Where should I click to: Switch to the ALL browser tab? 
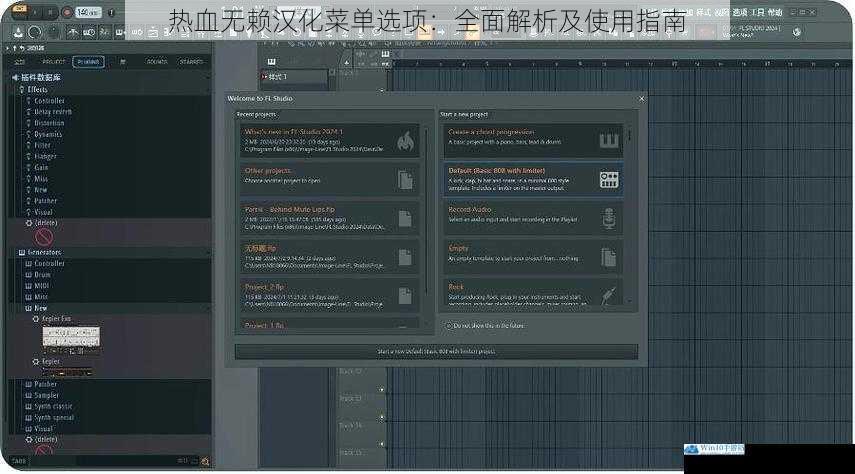tap(20, 62)
